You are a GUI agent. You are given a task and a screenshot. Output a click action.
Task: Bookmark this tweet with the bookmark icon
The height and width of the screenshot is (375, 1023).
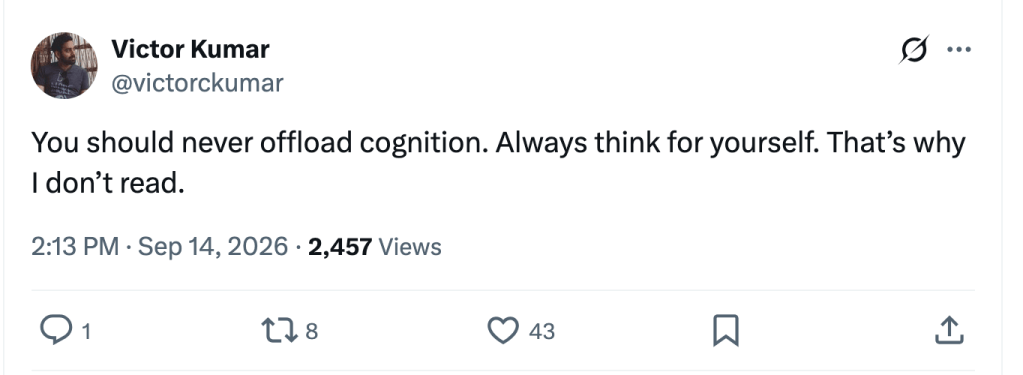point(725,331)
